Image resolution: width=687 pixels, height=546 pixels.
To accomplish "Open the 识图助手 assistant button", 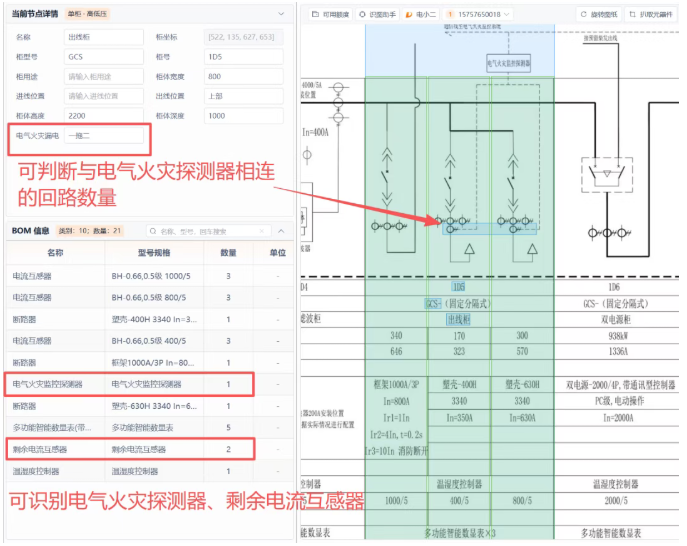I will click(x=377, y=14).
